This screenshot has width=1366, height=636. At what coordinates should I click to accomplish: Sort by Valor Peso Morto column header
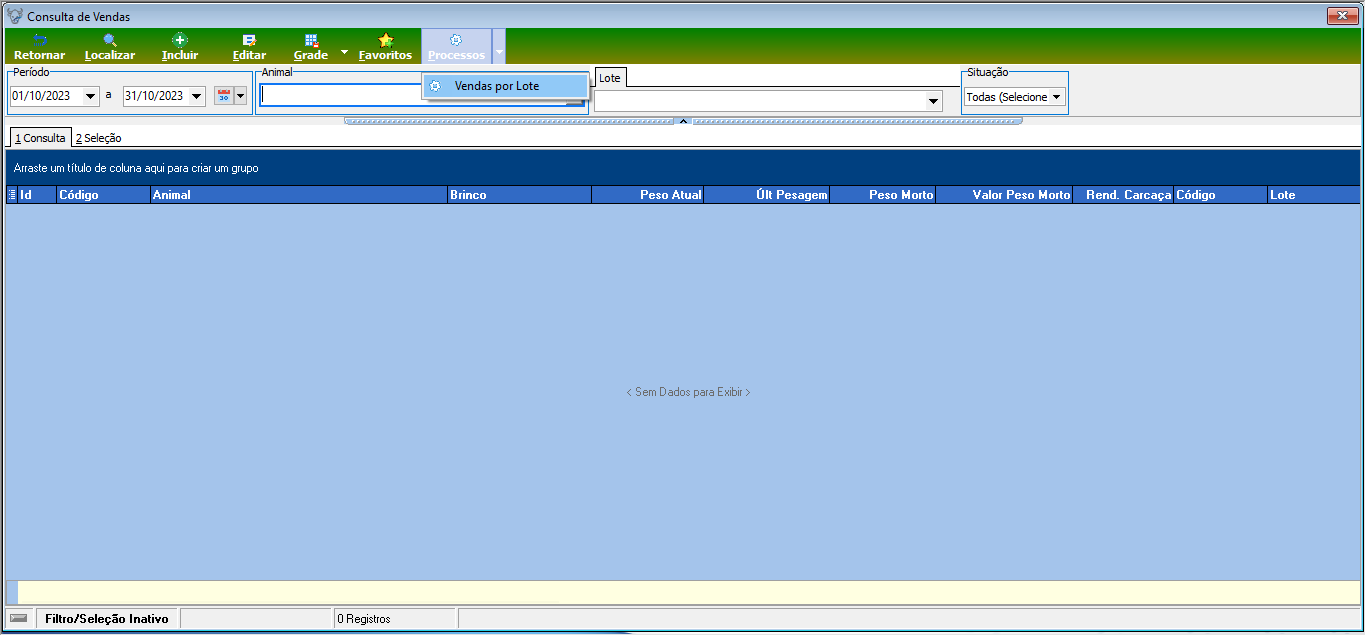pyautogui.click(x=1004, y=195)
